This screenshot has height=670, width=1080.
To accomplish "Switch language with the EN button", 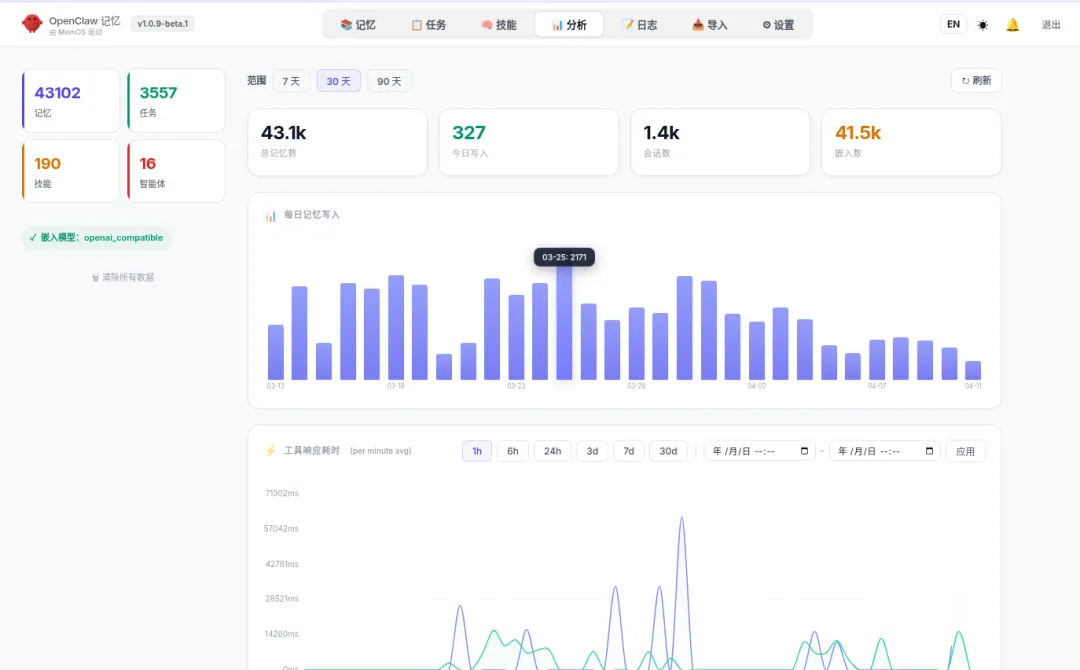I will tap(953, 24).
